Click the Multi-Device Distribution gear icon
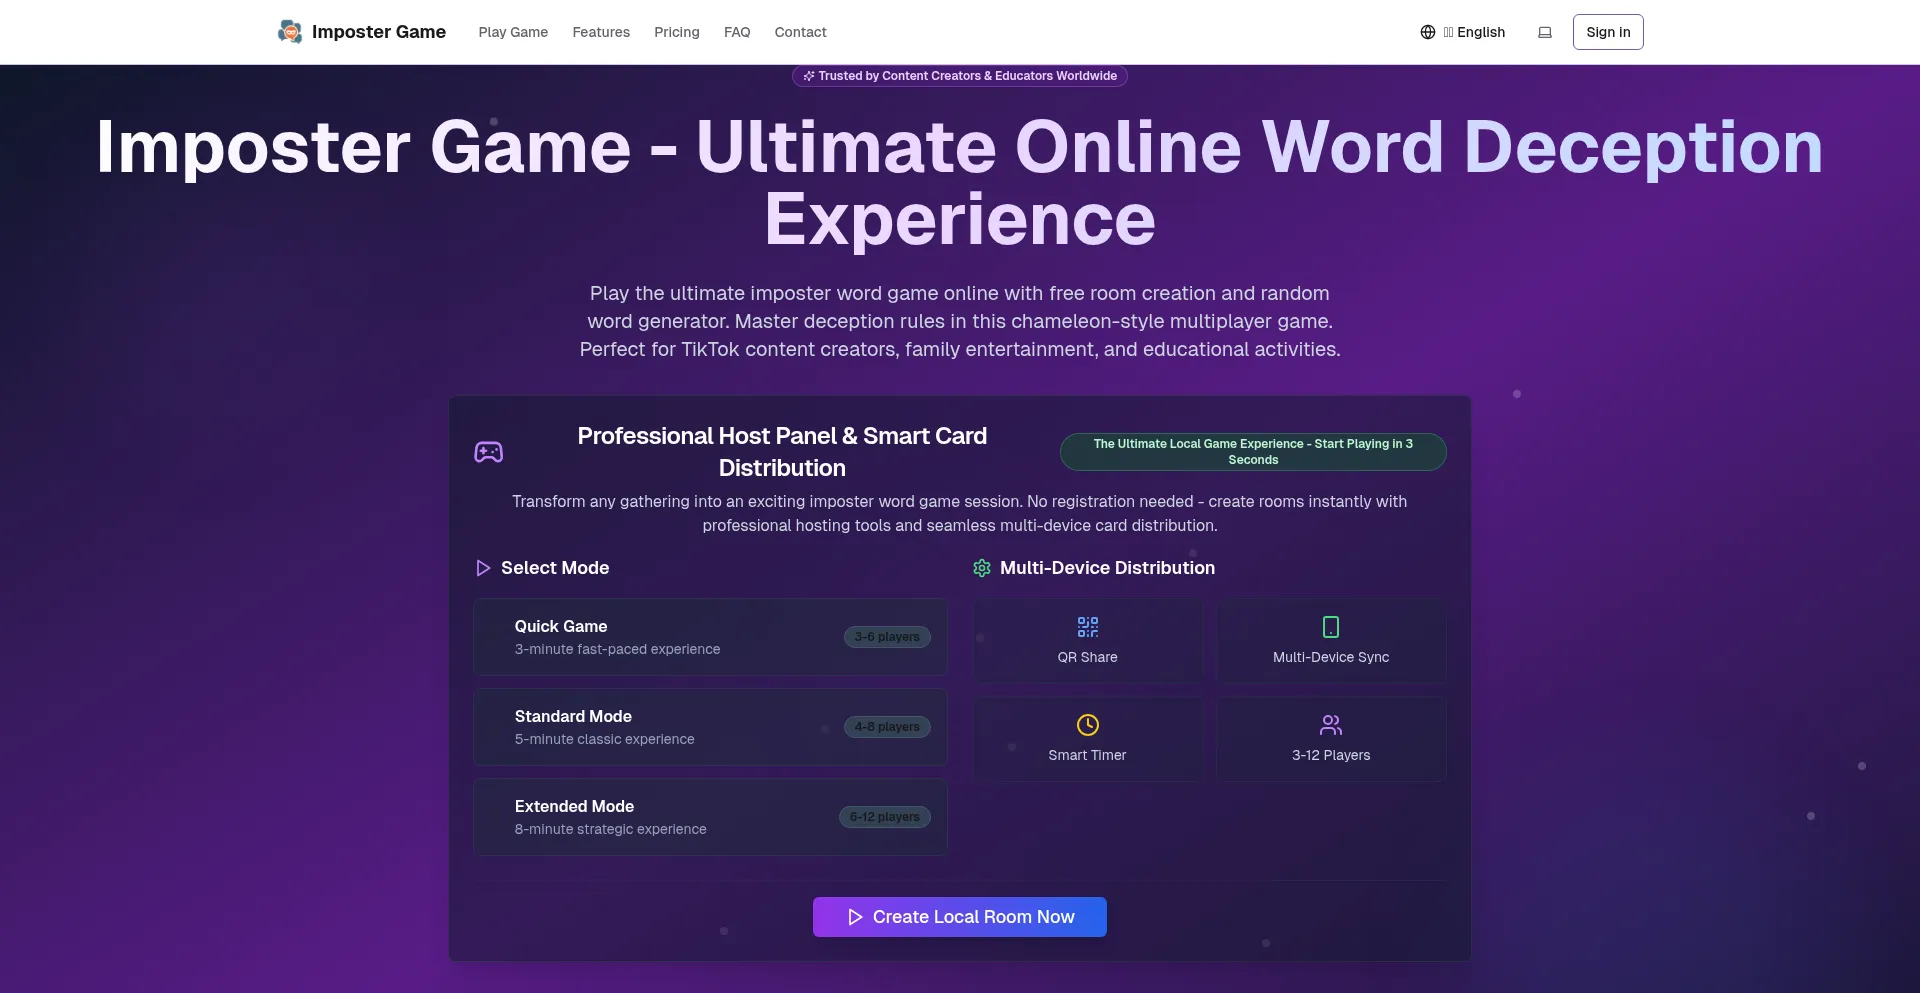Viewport: 1920px width, 993px height. click(x=982, y=568)
